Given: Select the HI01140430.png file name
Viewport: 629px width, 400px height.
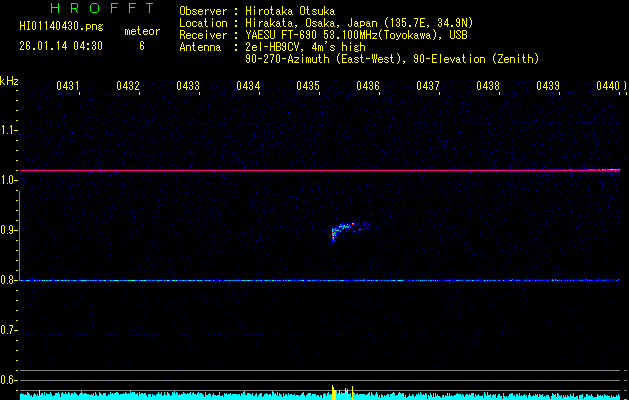Looking at the screenshot, I should click(x=60, y=27).
